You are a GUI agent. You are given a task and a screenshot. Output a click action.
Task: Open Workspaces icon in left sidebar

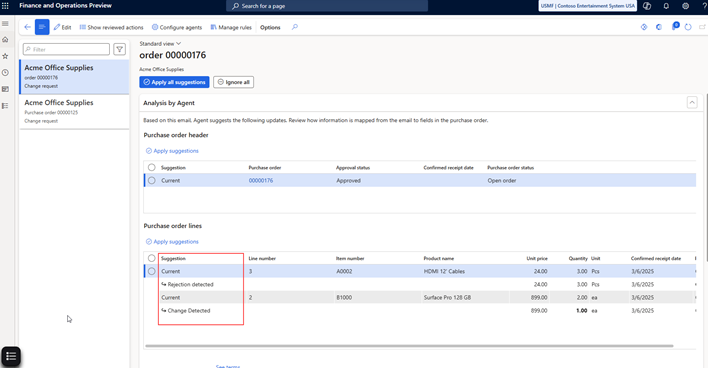[5, 89]
